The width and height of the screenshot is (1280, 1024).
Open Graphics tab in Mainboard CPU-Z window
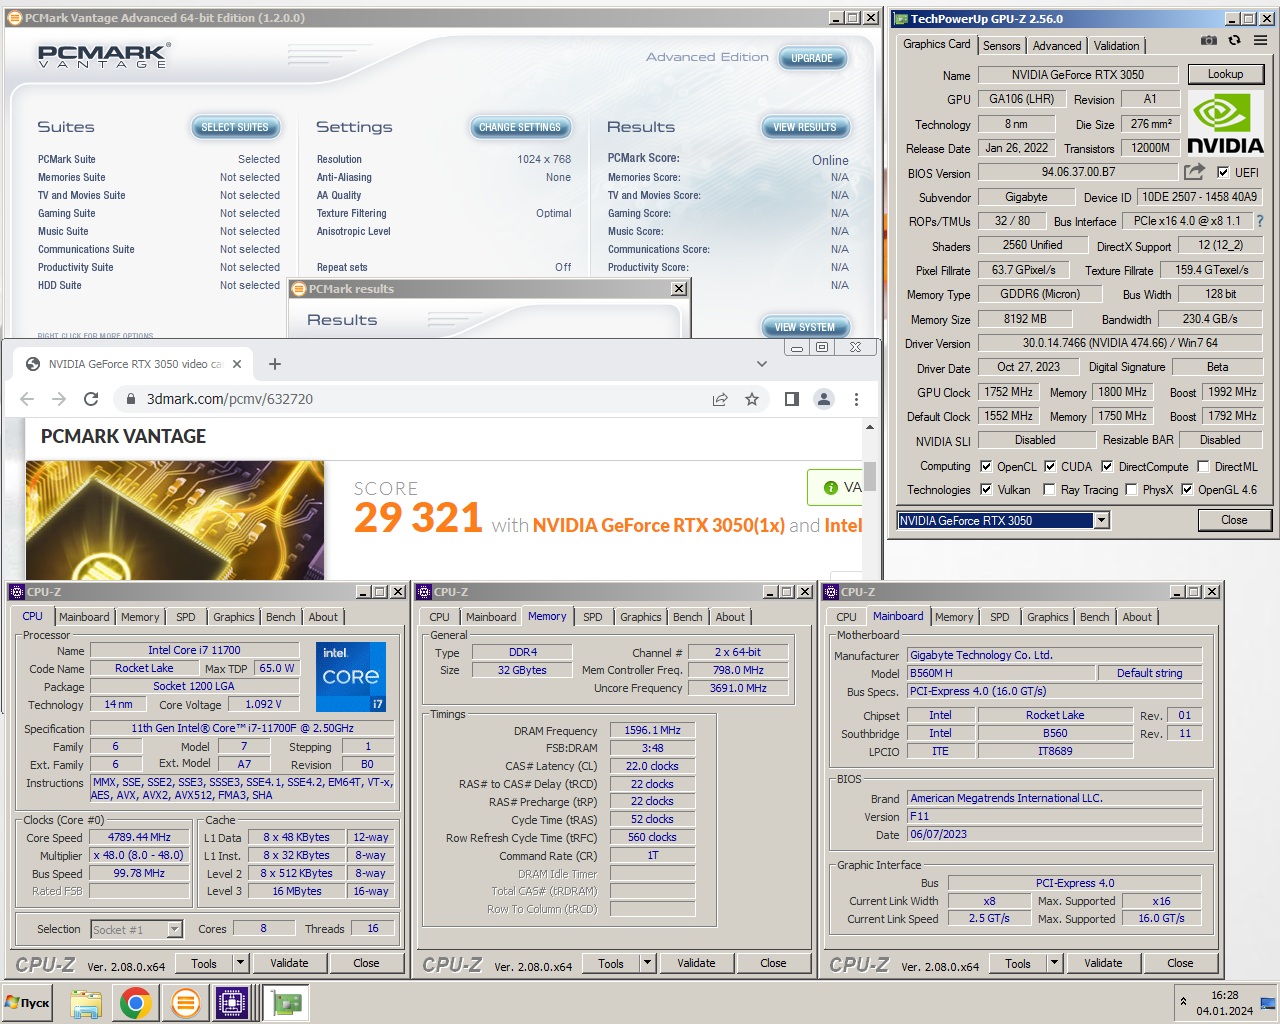(x=1047, y=617)
